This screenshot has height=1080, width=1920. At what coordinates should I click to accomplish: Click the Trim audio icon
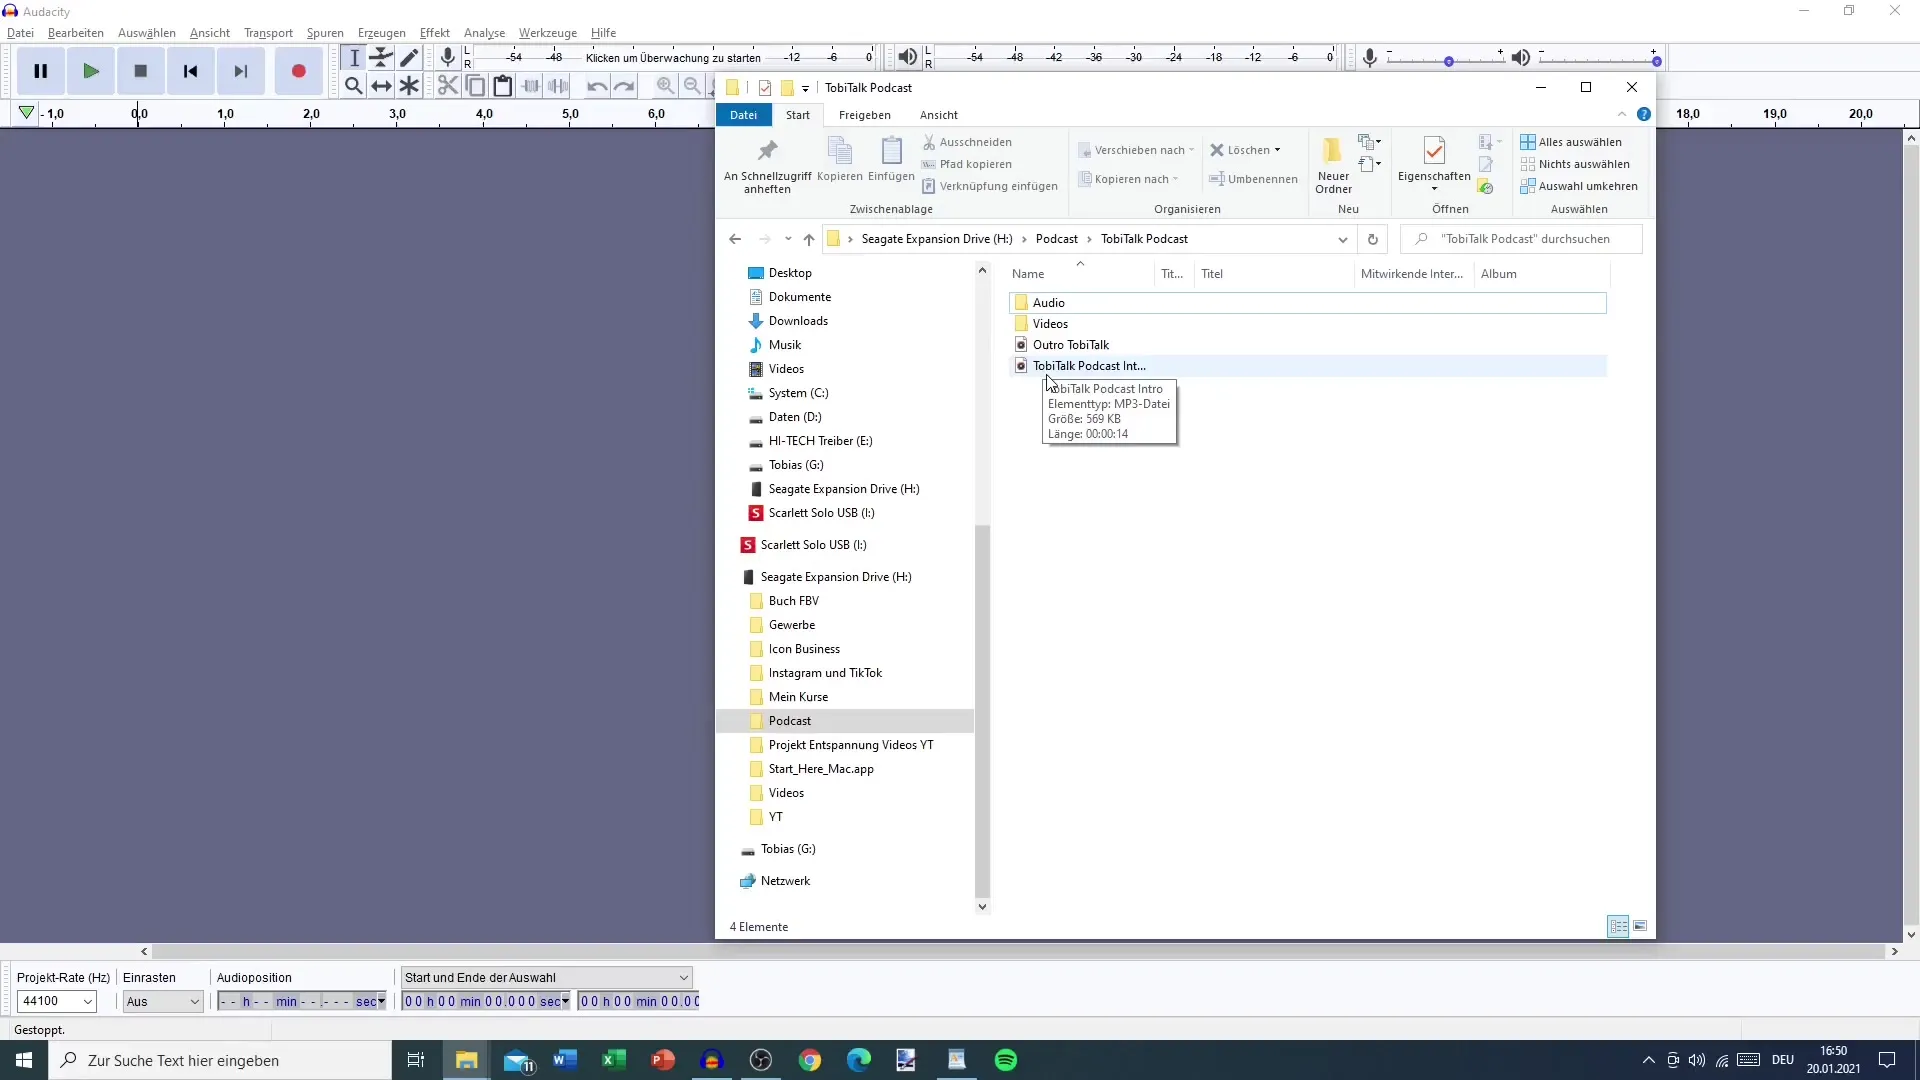pyautogui.click(x=531, y=86)
